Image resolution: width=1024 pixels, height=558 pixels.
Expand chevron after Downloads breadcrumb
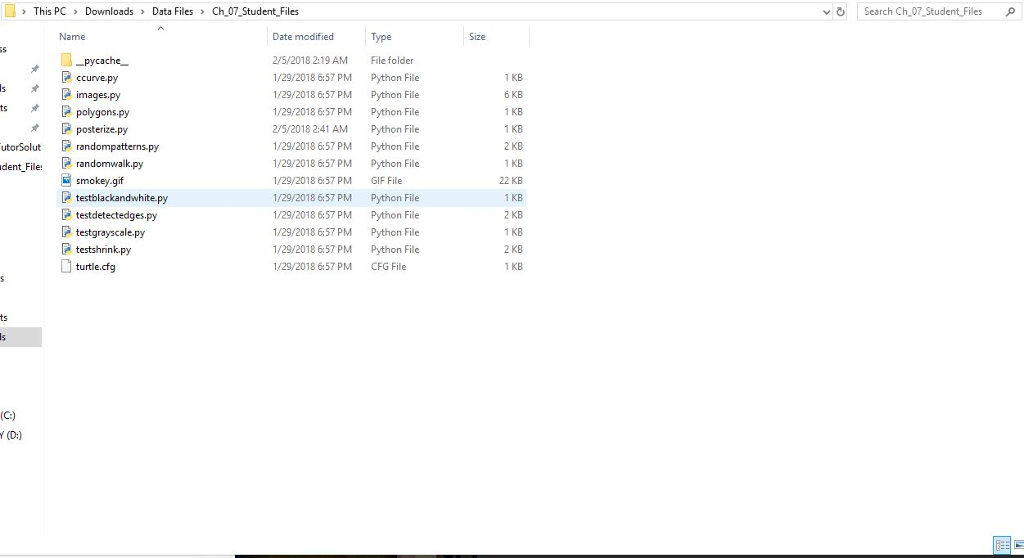pyautogui.click(x=142, y=12)
